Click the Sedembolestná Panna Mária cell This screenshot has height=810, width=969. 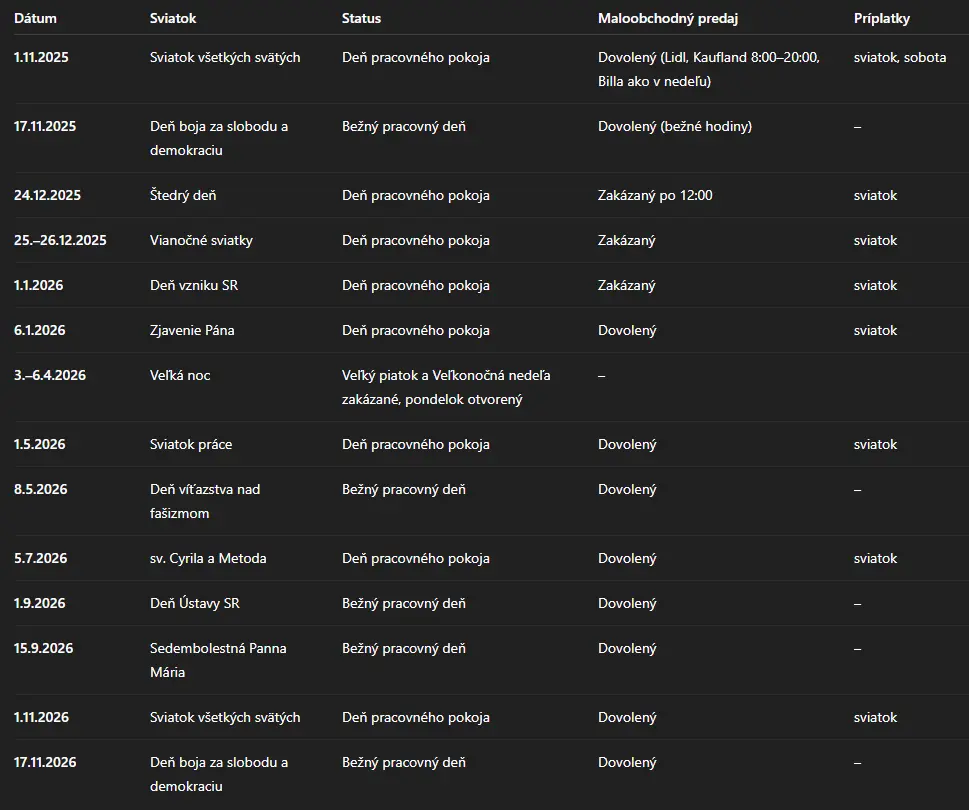coord(218,660)
